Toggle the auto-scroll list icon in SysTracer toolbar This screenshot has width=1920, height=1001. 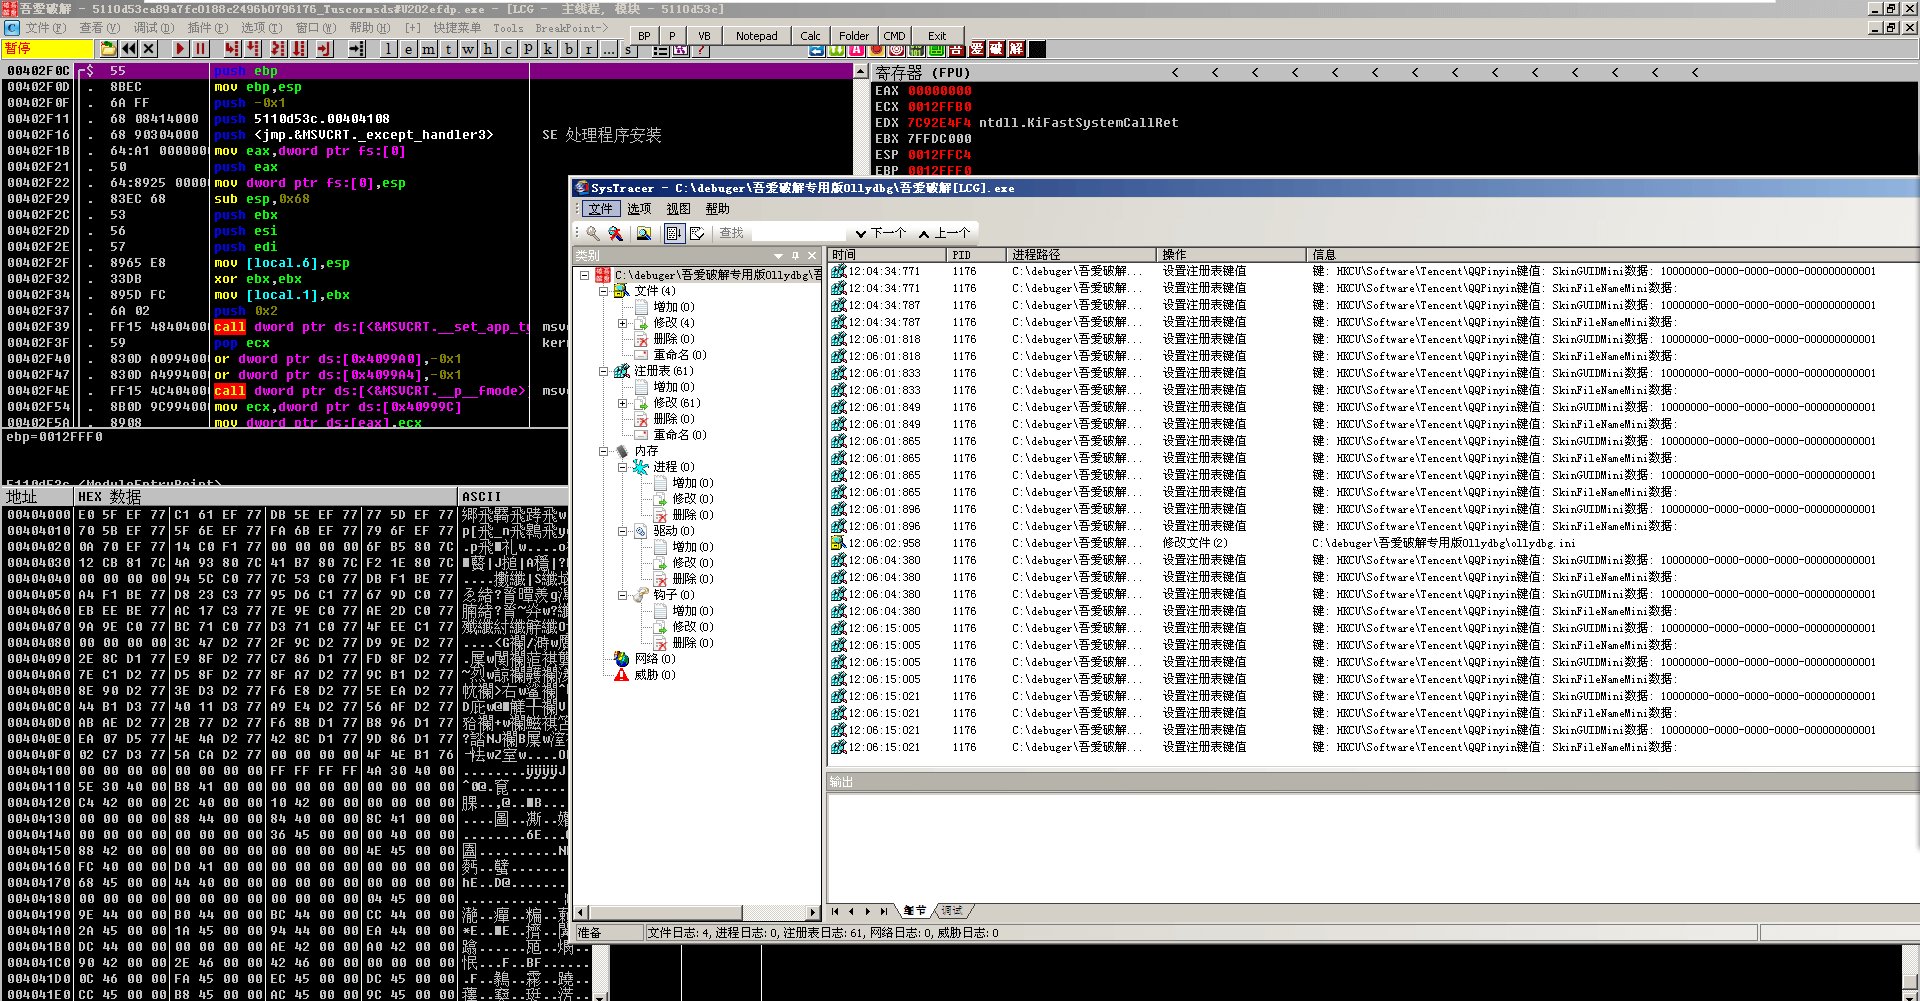675,233
